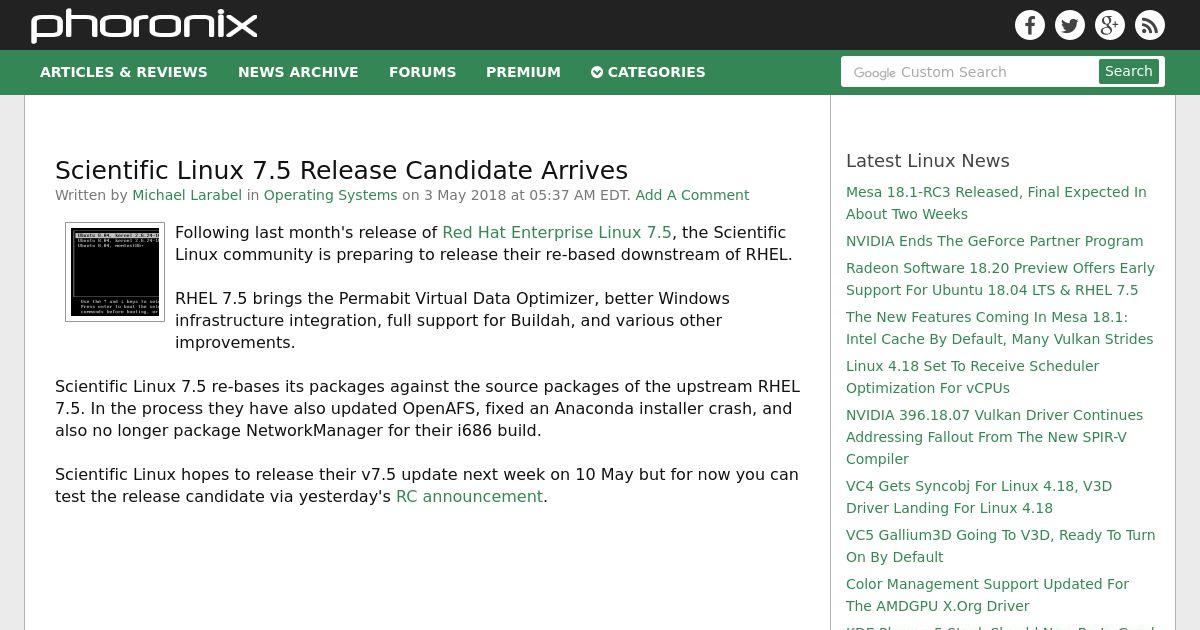Follow the Red Hat Enterprise Linux 7.5 link
Screen dimensions: 1200x630
[x=557, y=232]
